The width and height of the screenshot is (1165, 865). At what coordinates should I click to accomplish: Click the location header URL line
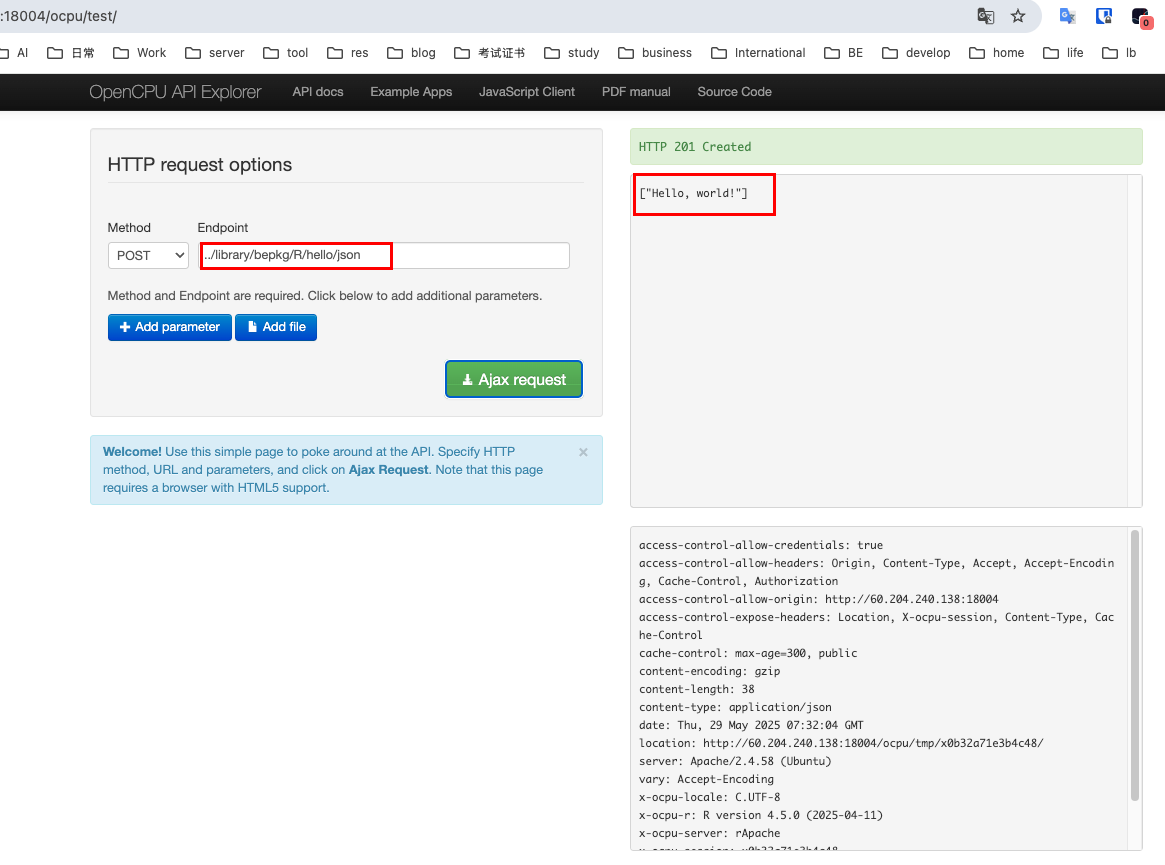[x=841, y=743]
